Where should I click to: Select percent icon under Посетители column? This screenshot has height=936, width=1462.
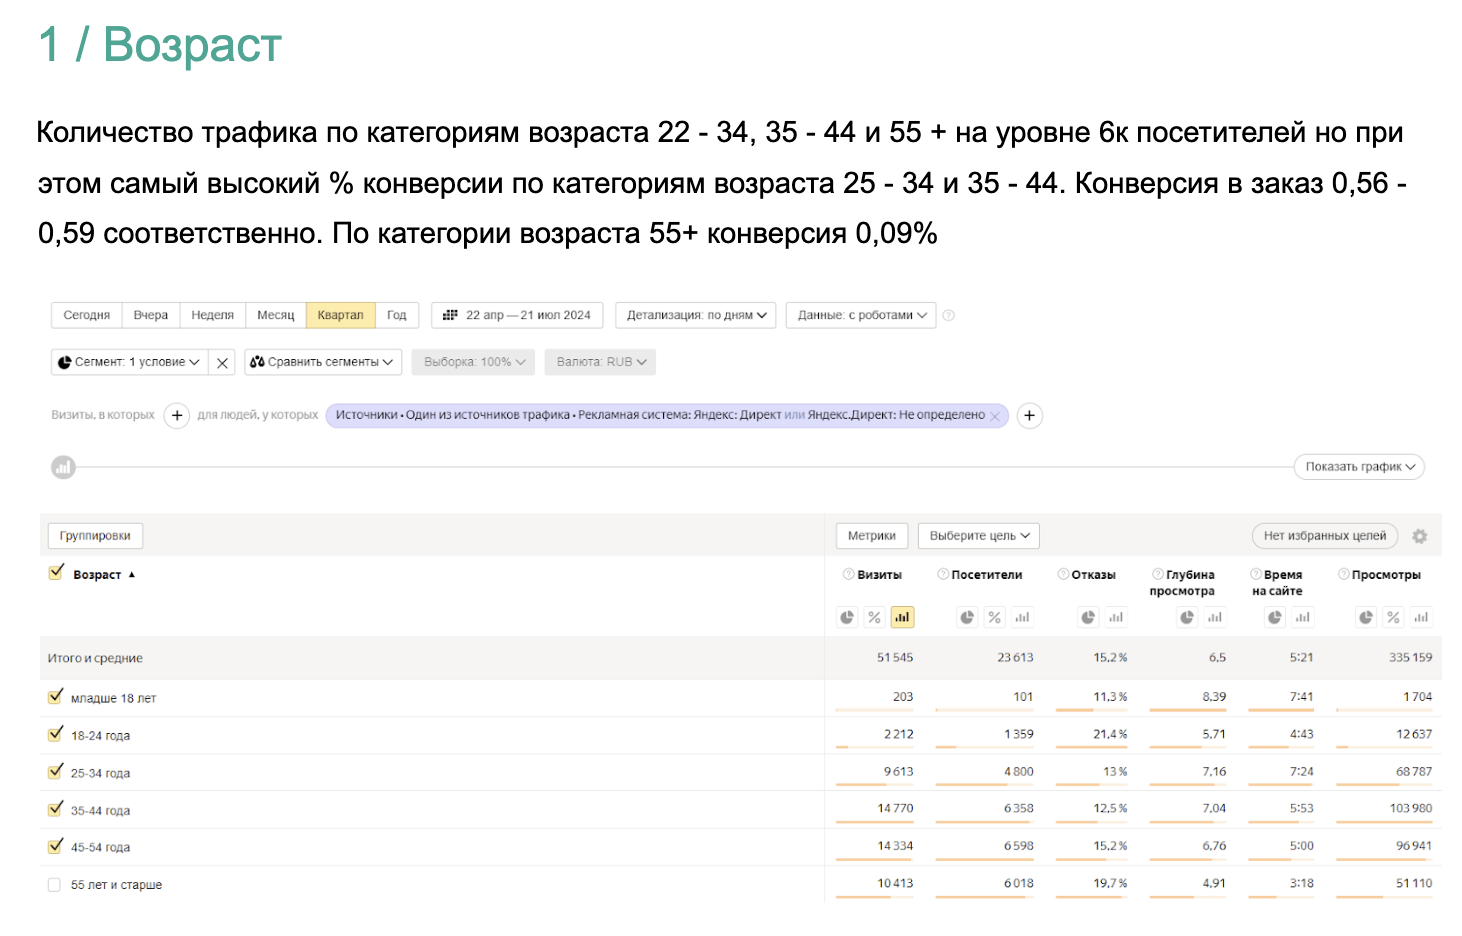(x=994, y=617)
